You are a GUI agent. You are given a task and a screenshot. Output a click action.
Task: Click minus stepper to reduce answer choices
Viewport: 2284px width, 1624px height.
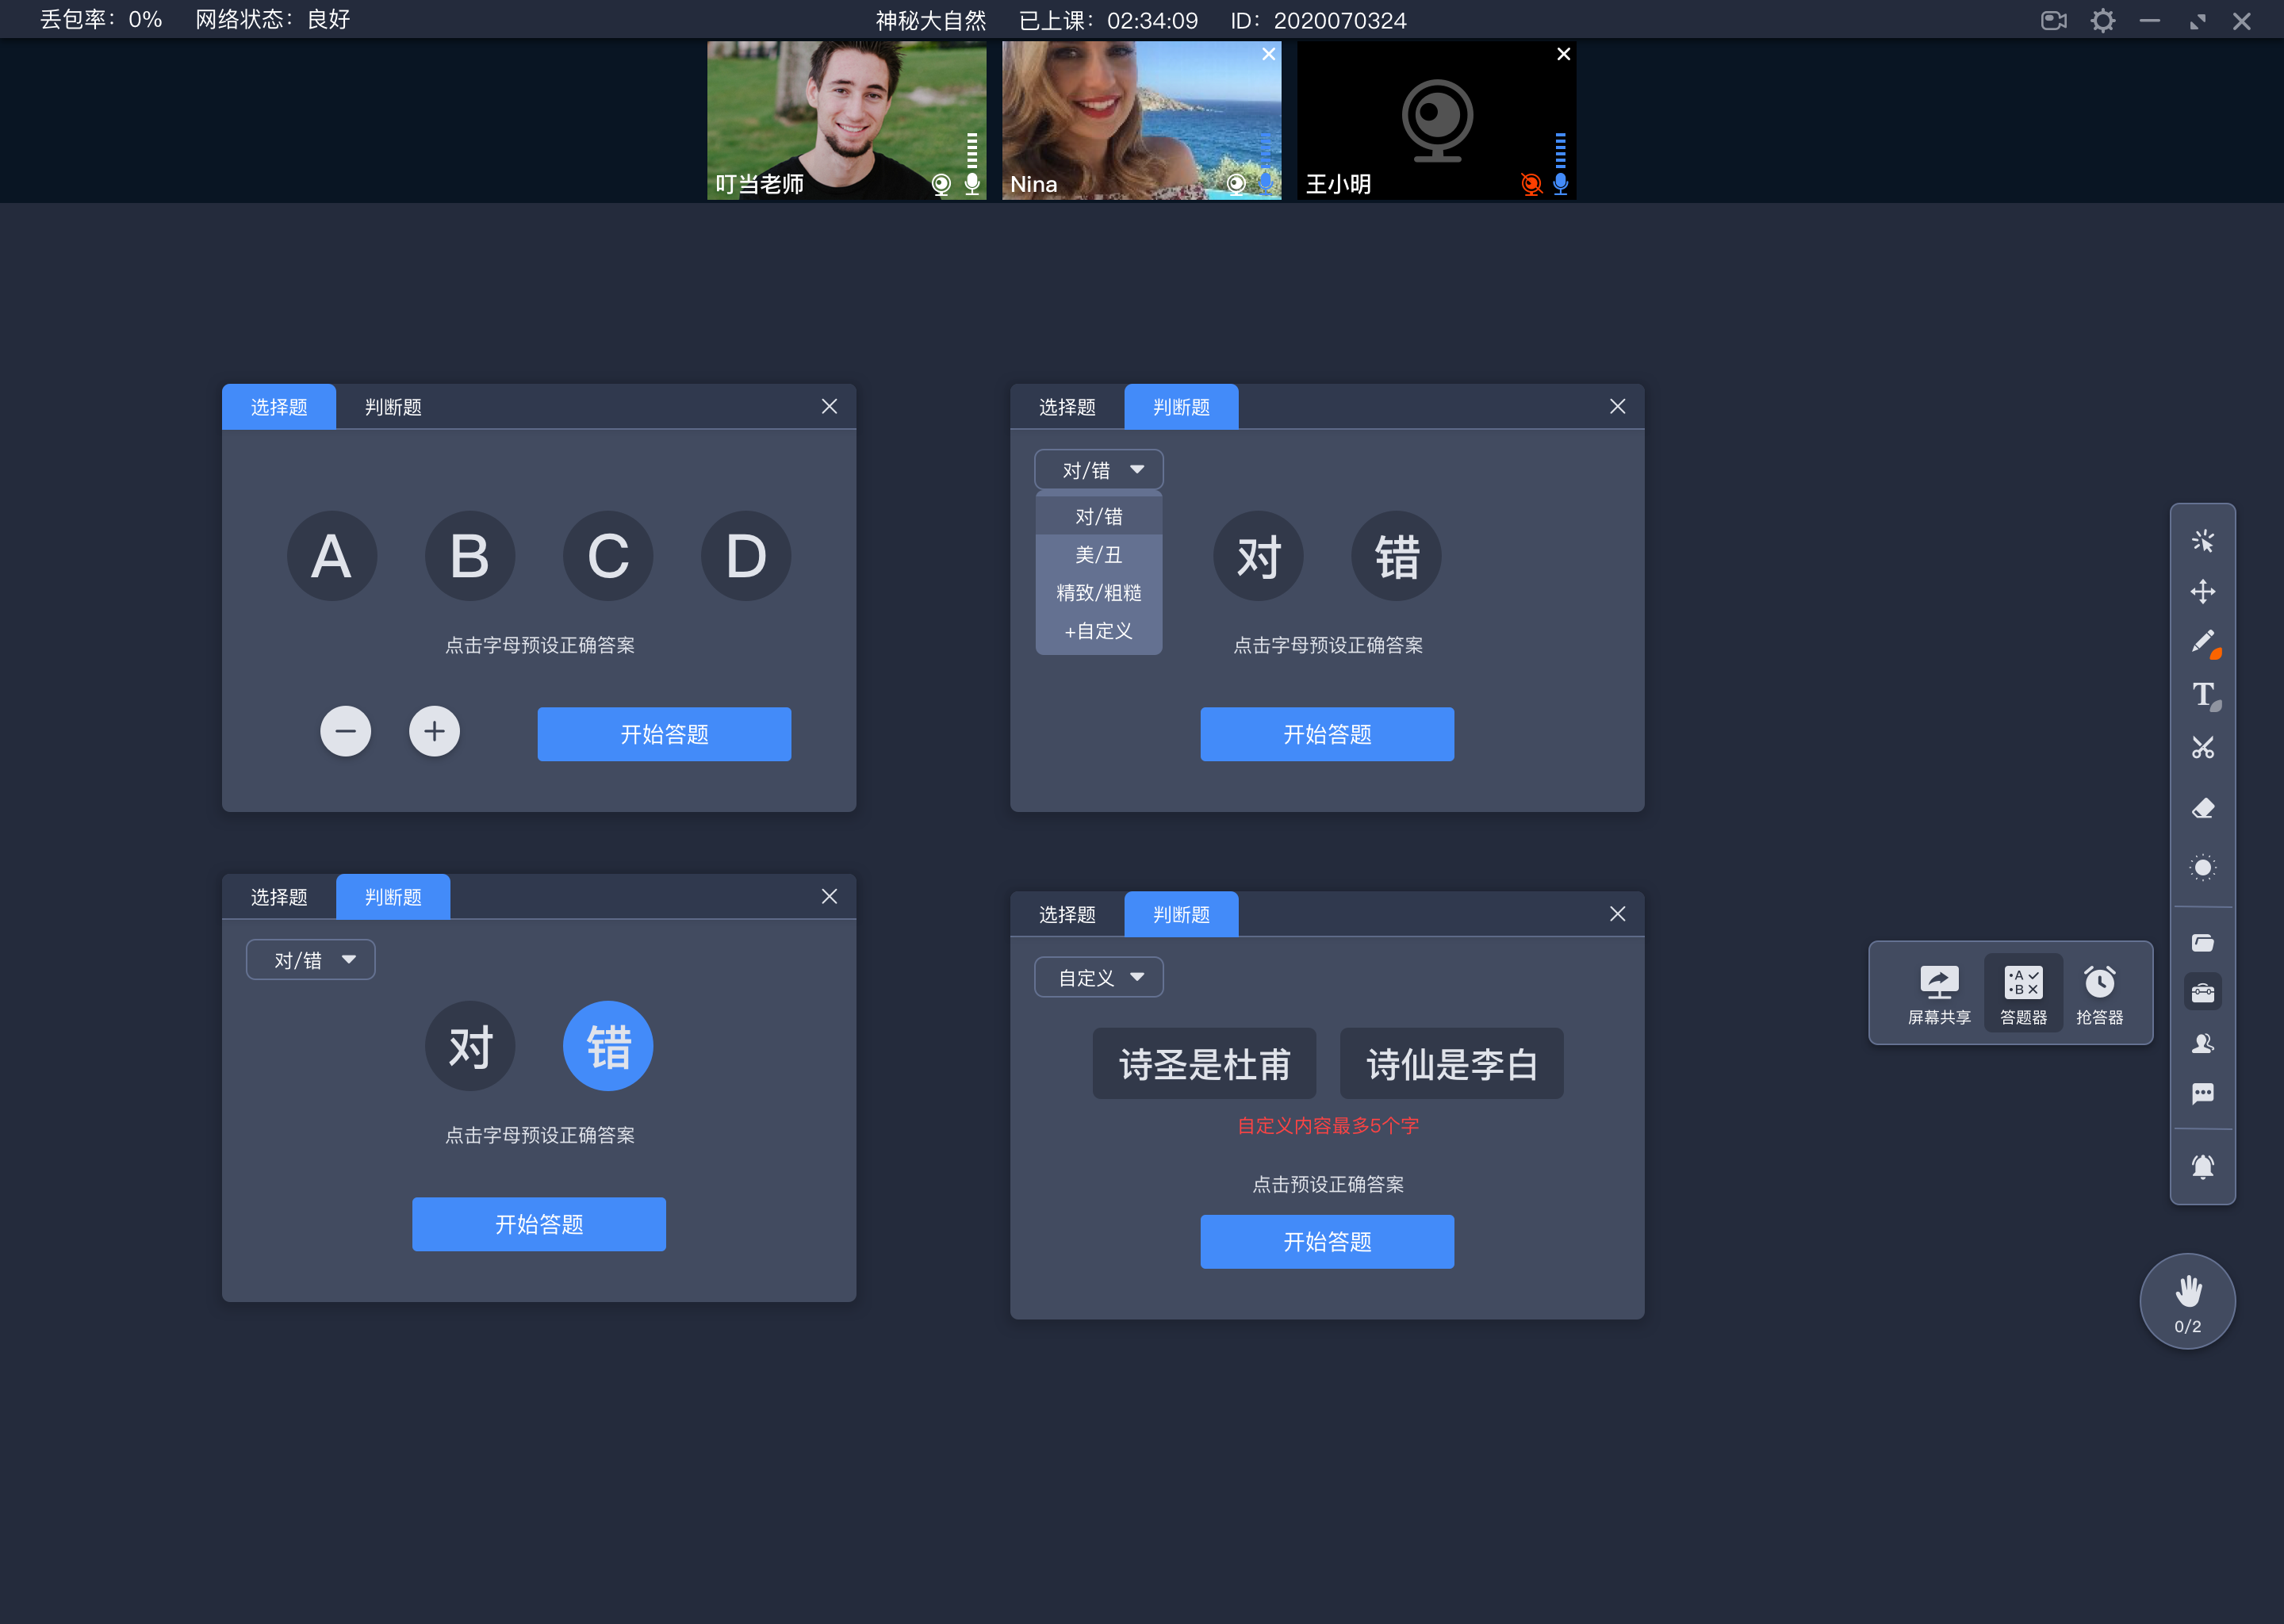[x=344, y=731]
